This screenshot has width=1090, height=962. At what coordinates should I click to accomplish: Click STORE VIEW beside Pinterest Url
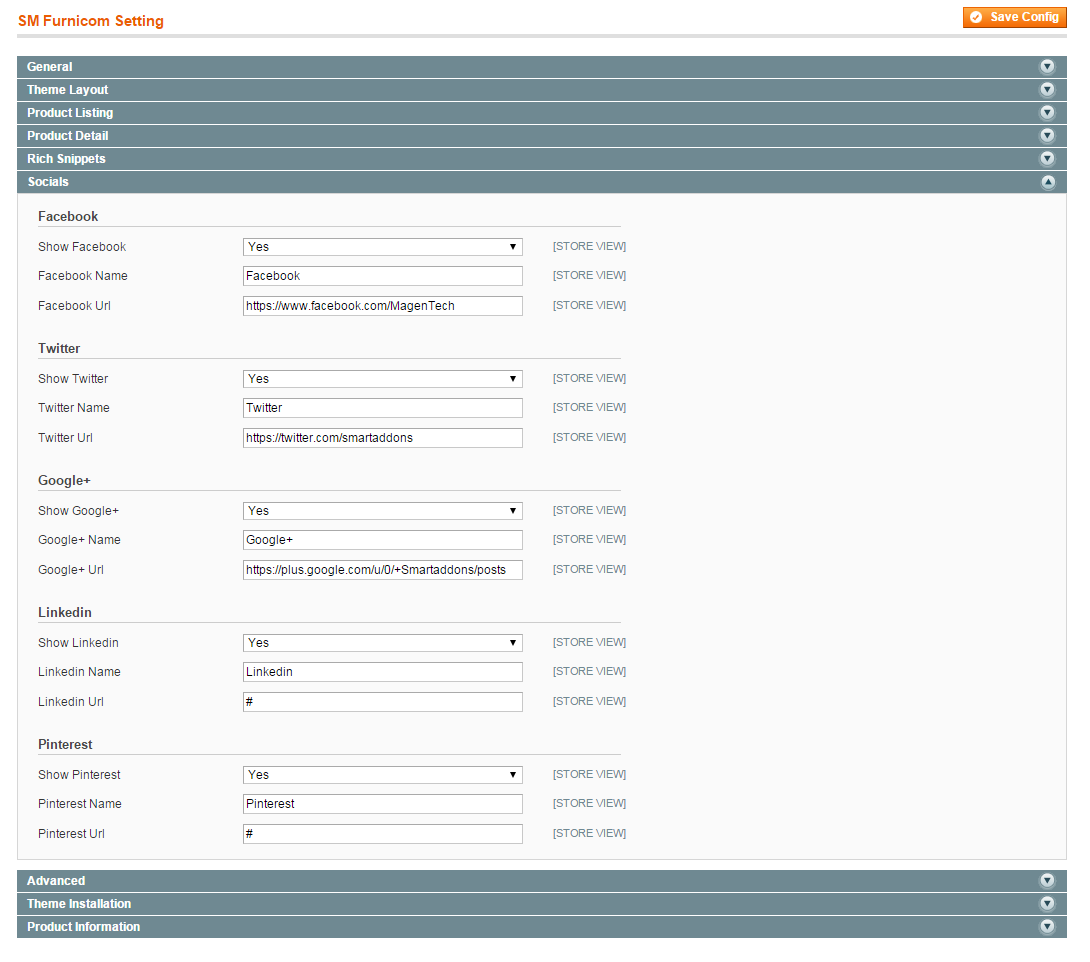pyautogui.click(x=589, y=833)
